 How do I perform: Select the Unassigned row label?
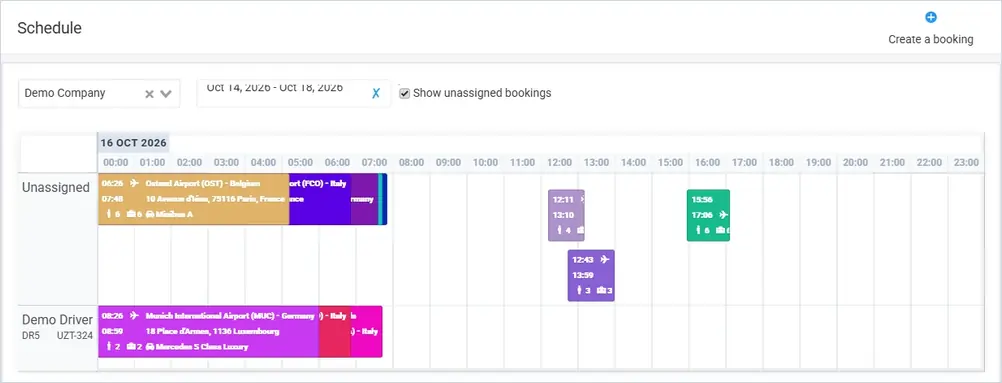point(56,188)
